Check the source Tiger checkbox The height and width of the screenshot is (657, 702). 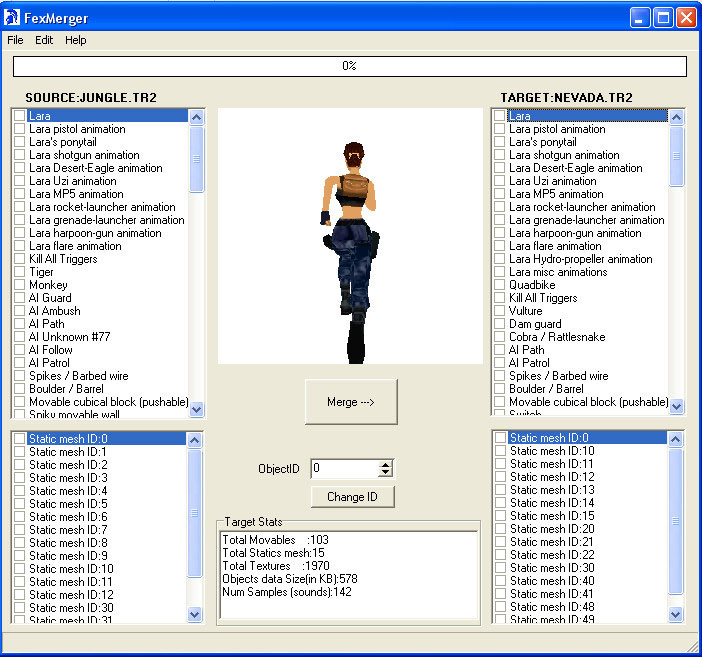(x=19, y=272)
